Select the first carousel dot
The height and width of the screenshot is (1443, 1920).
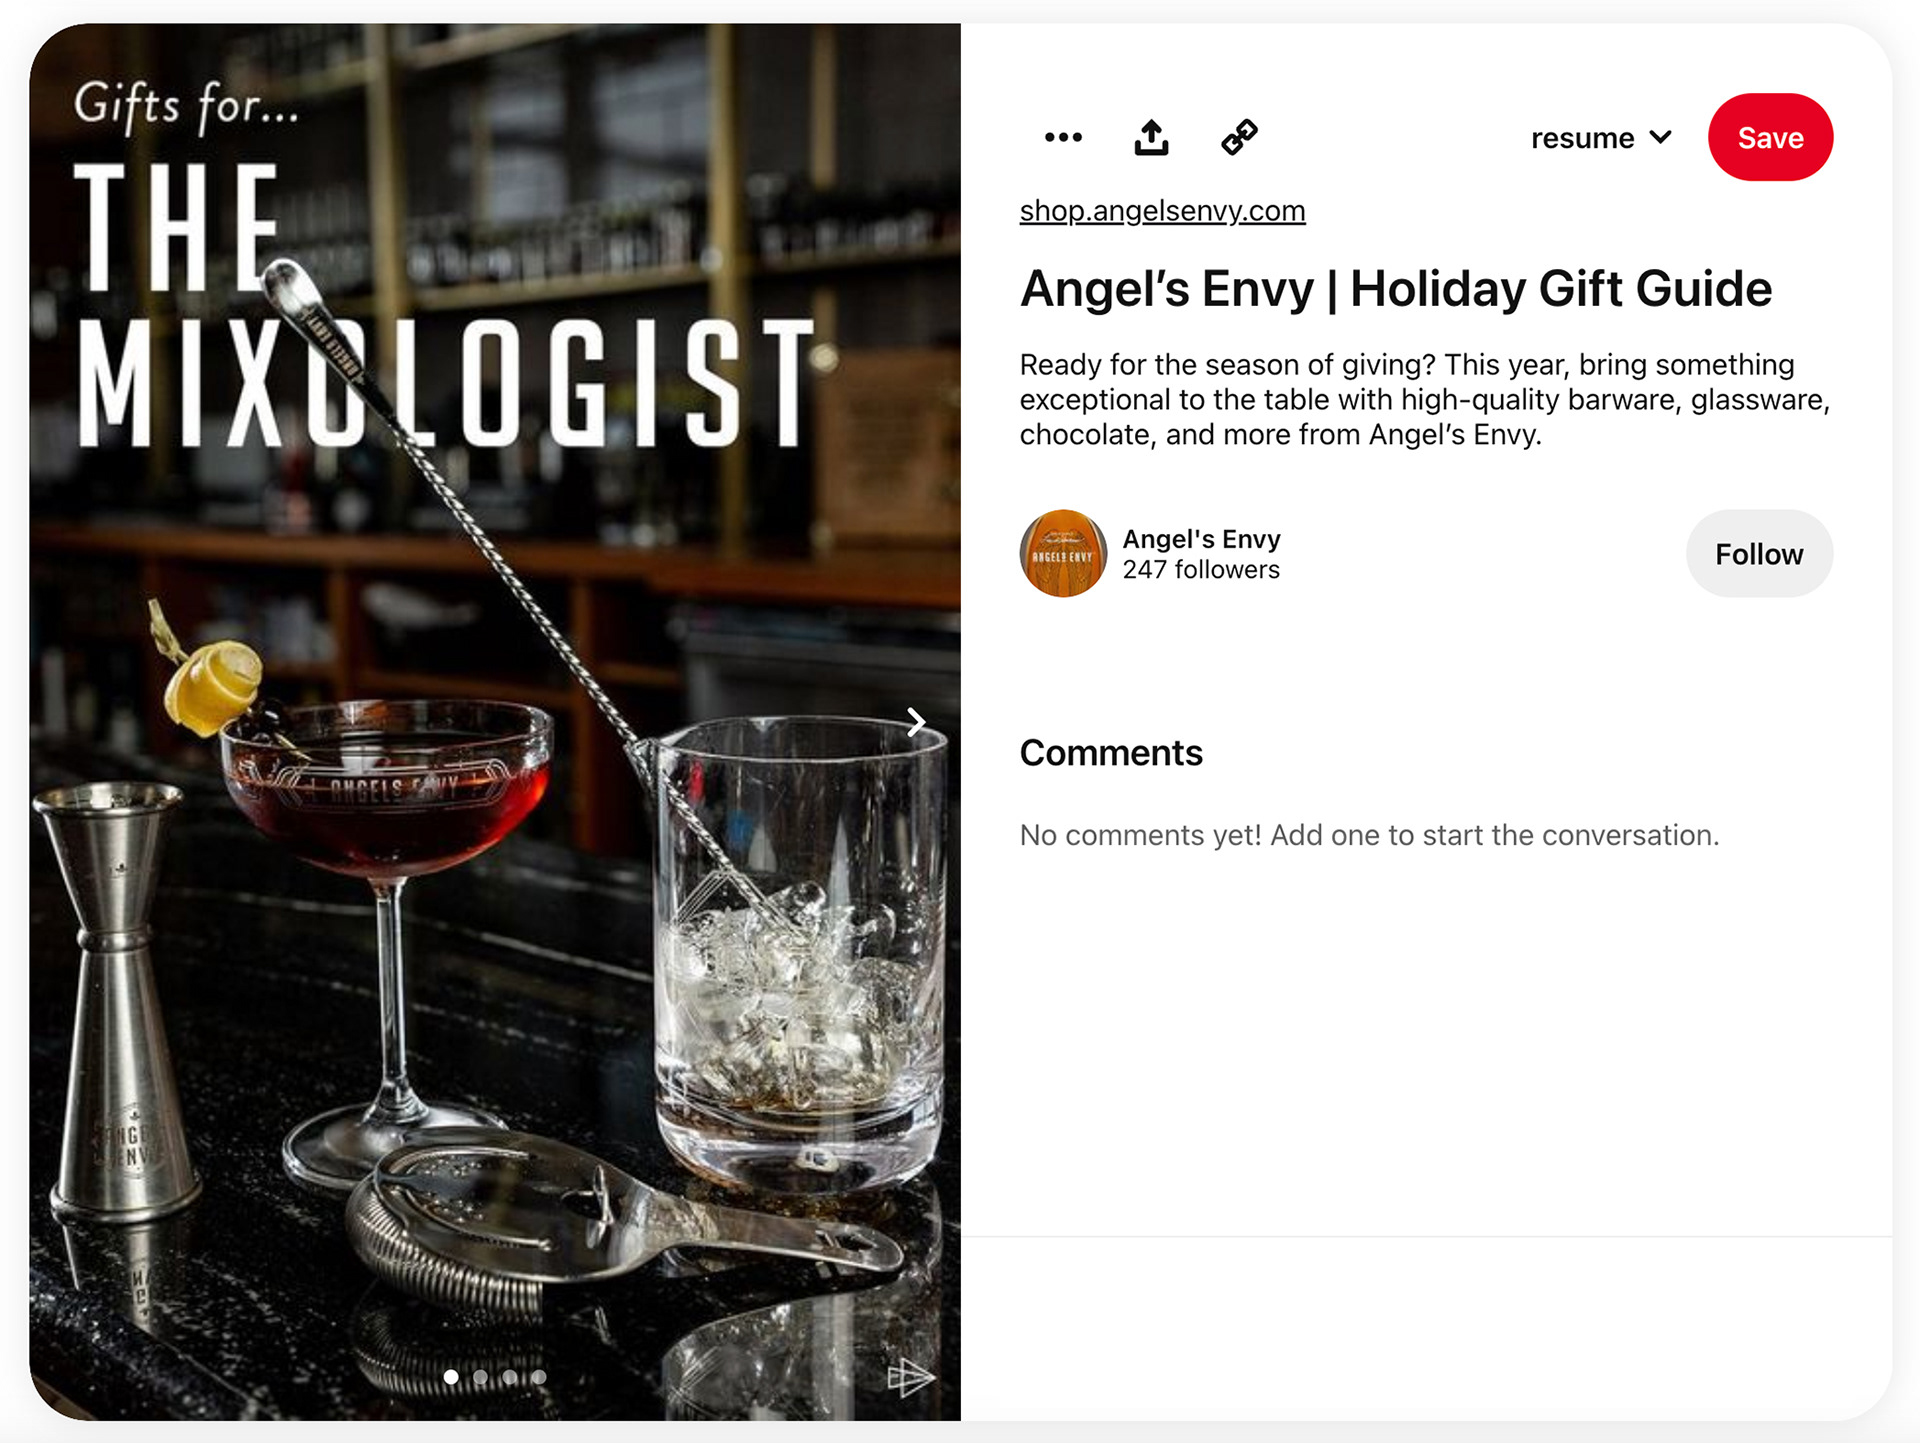pyautogui.click(x=451, y=1377)
